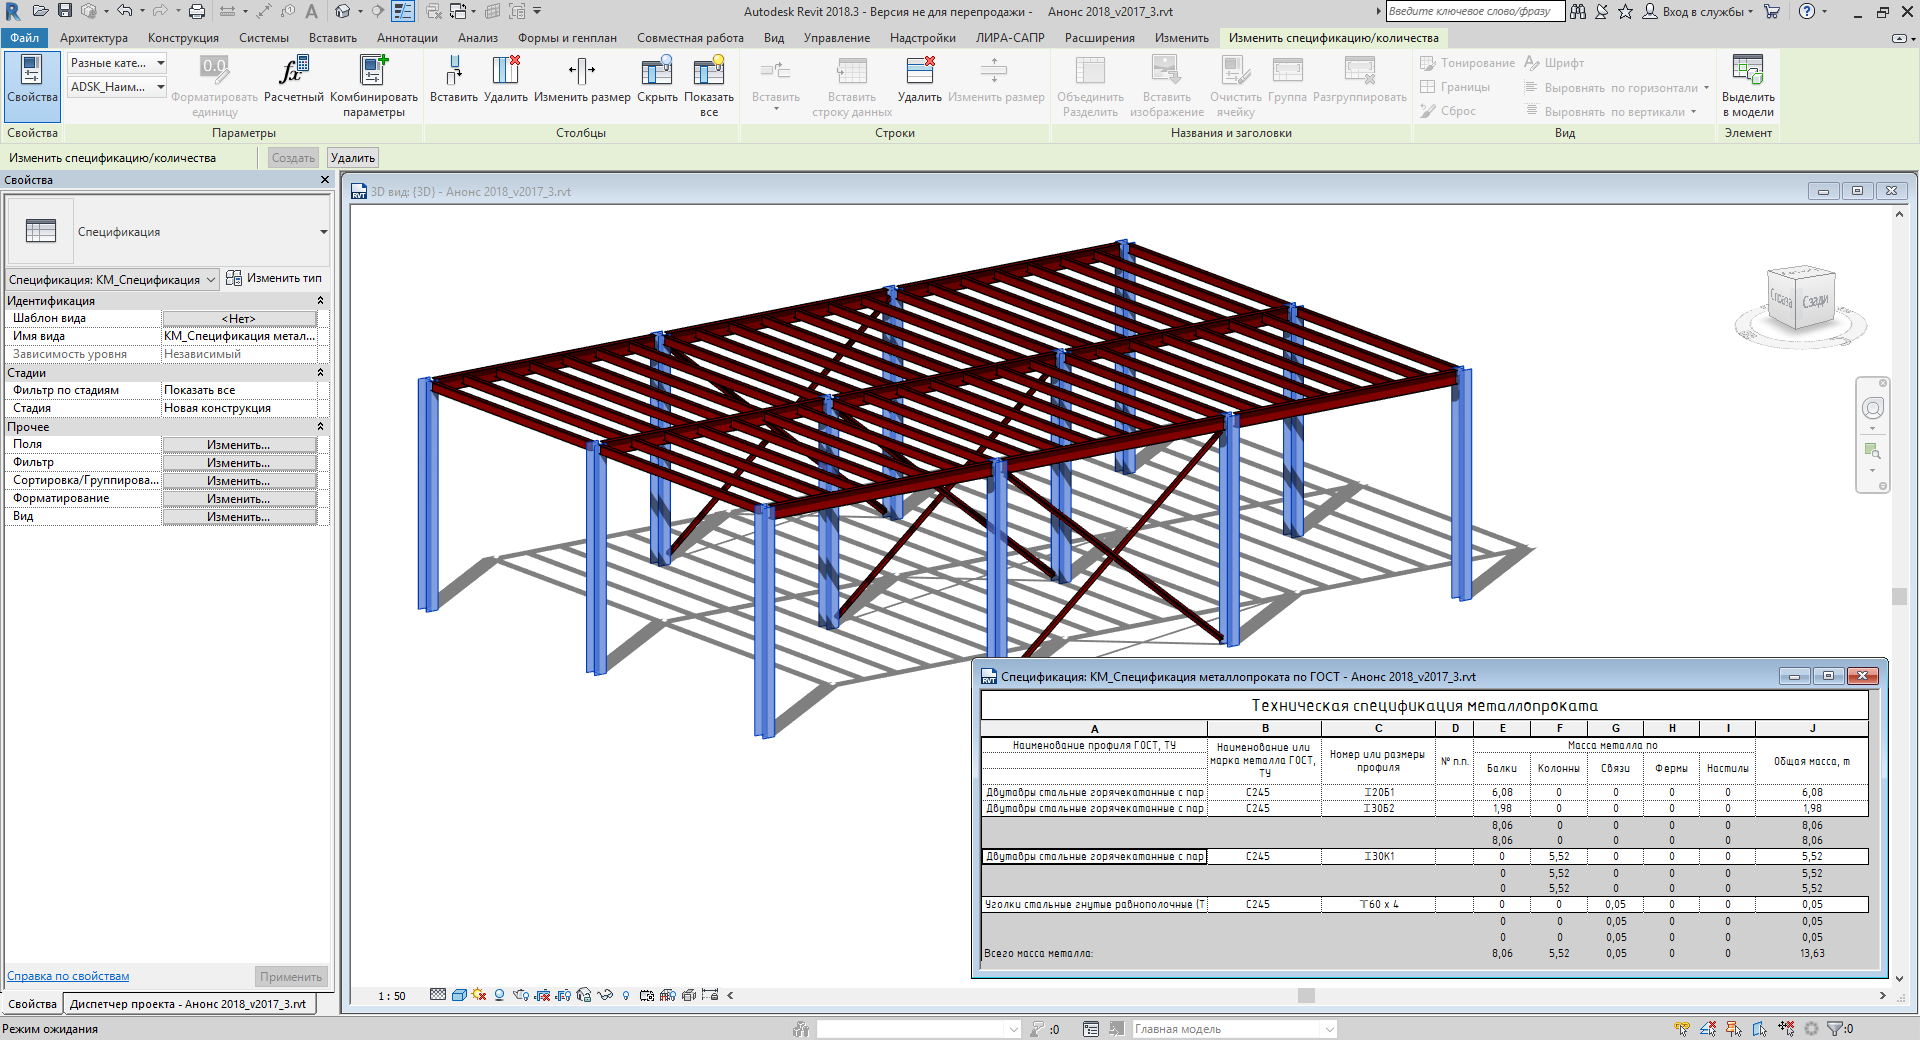Click Изменить button for Поля
1920x1040 pixels.
click(x=239, y=445)
